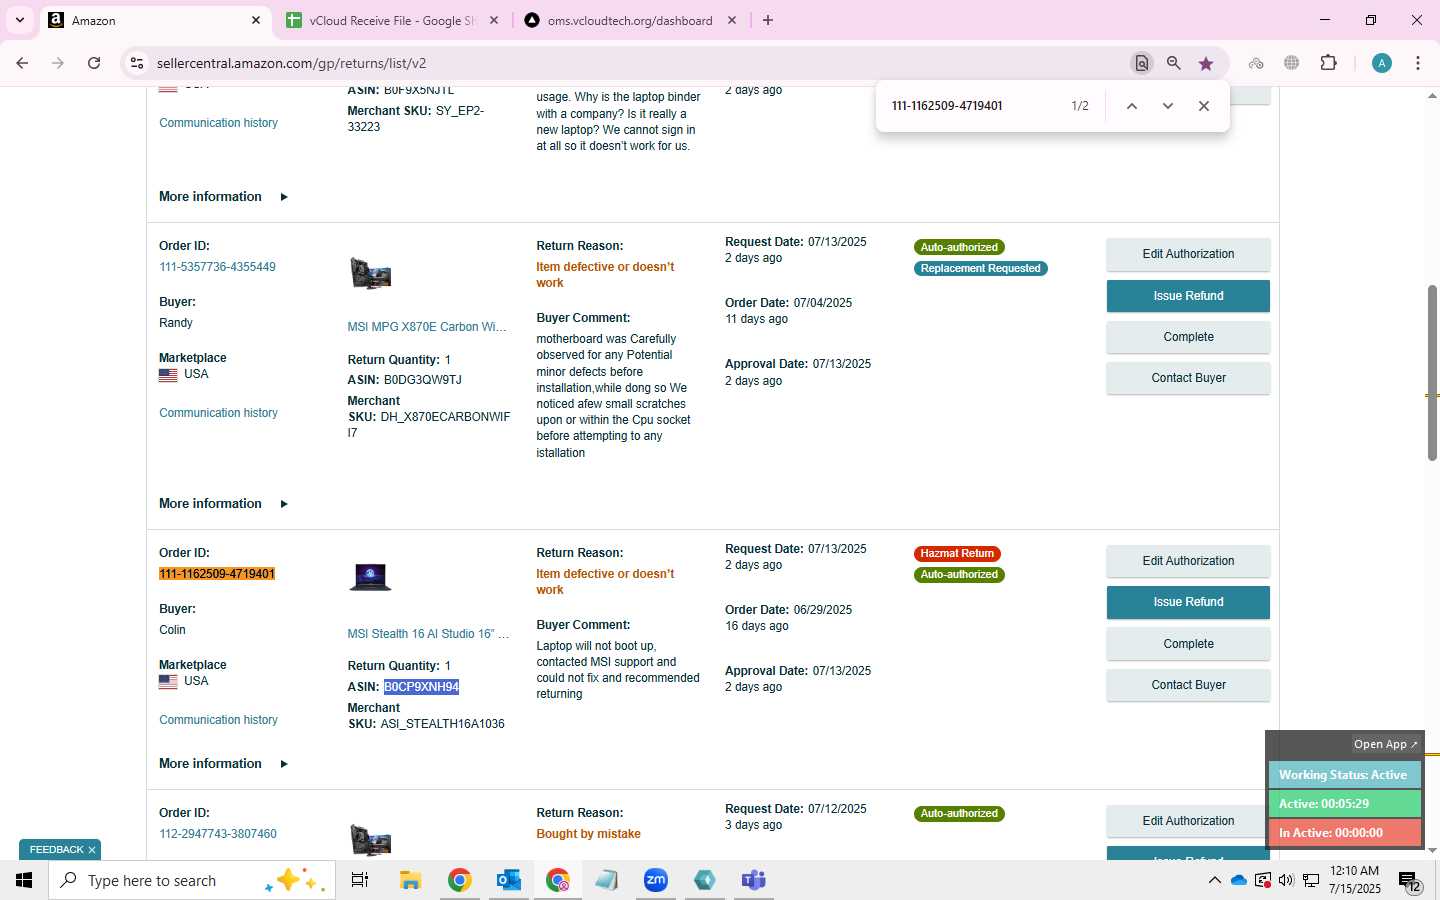Click the Windows Start button
This screenshot has height=900, width=1440.
tap(24, 880)
